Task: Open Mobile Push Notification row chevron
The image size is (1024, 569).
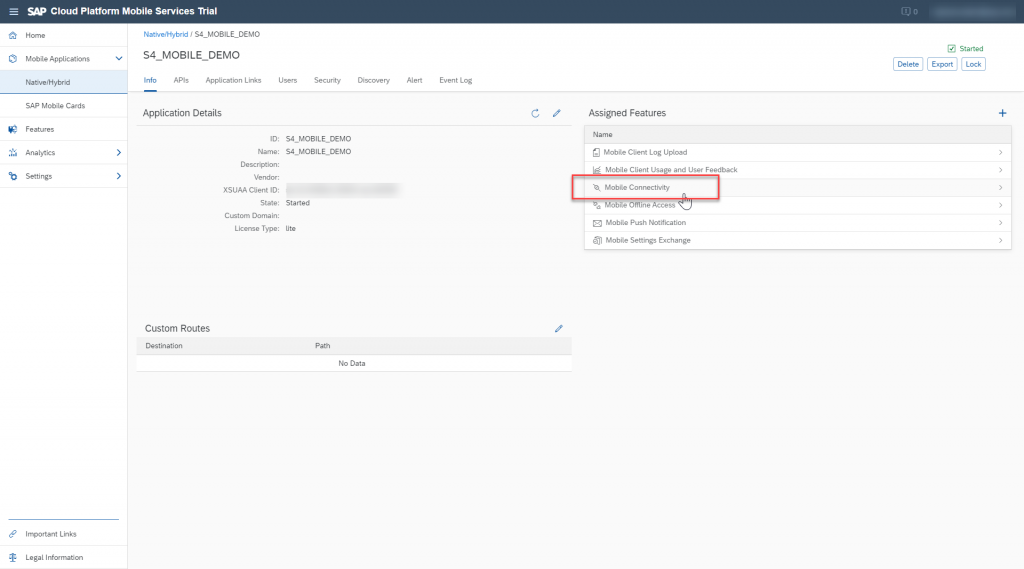Action: [1000, 223]
